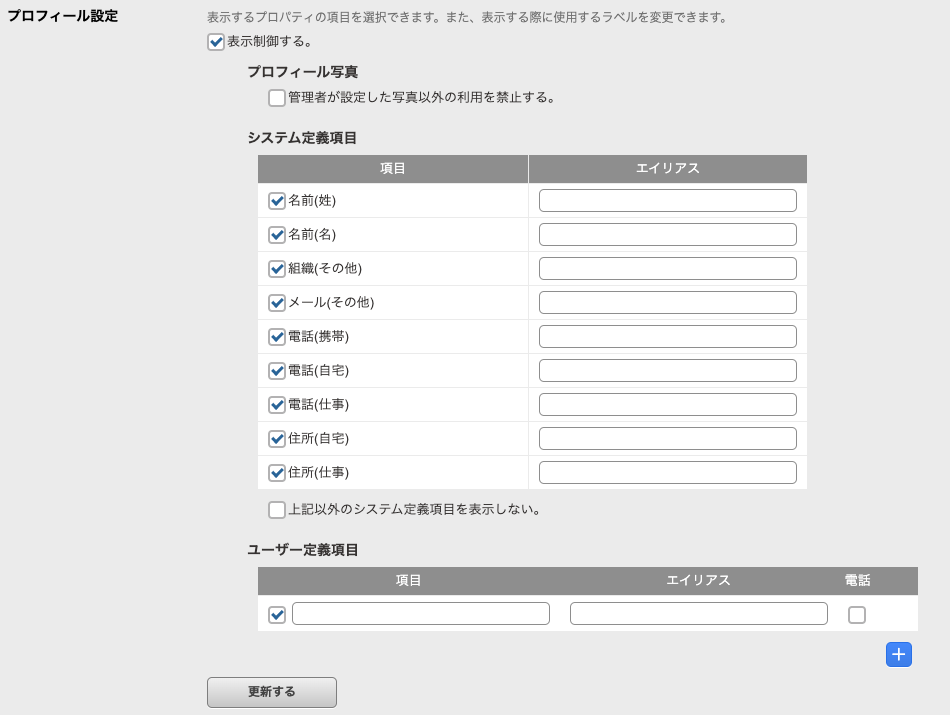950x715 pixels.
Task: Toggle the 表示制御する checkbox
Action: (x=216, y=42)
